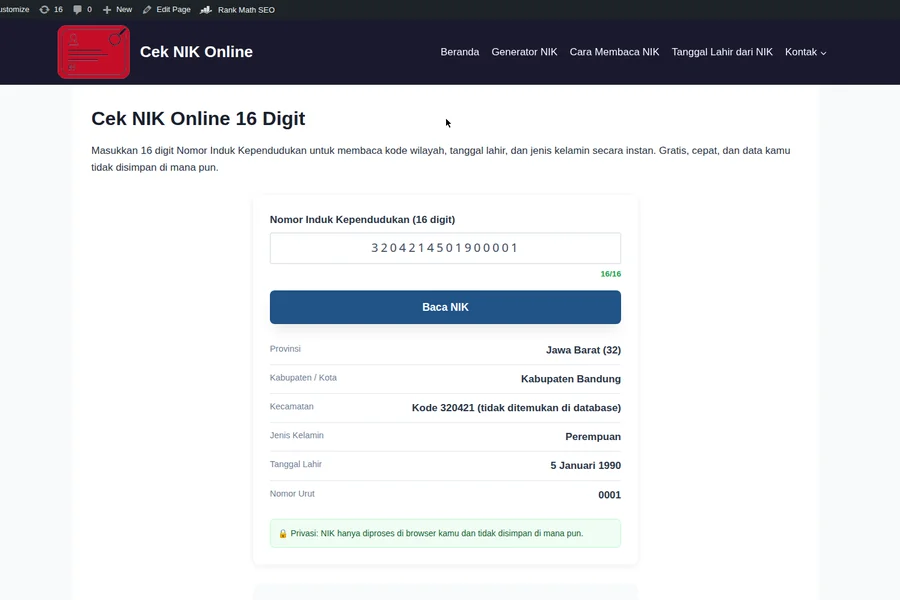This screenshot has width=900, height=600.
Task: Open the Generator NIK menu item
Action: tap(524, 52)
